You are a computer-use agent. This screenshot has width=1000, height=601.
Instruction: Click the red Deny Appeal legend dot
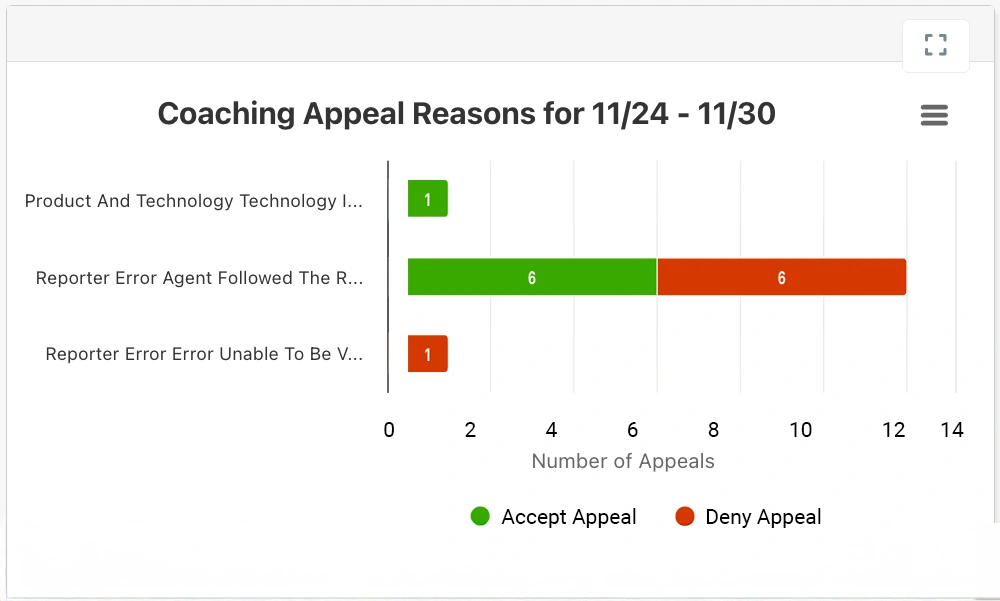coord(685,517)
